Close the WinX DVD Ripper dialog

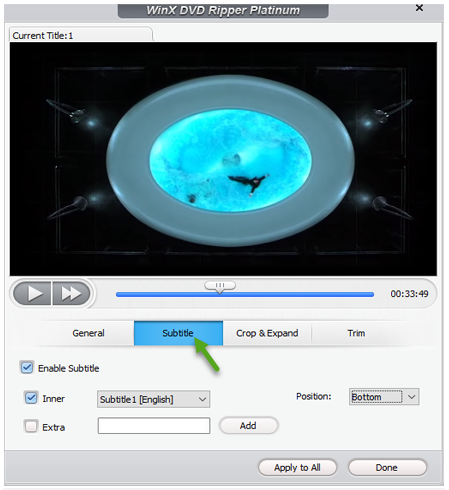[419, 8]
